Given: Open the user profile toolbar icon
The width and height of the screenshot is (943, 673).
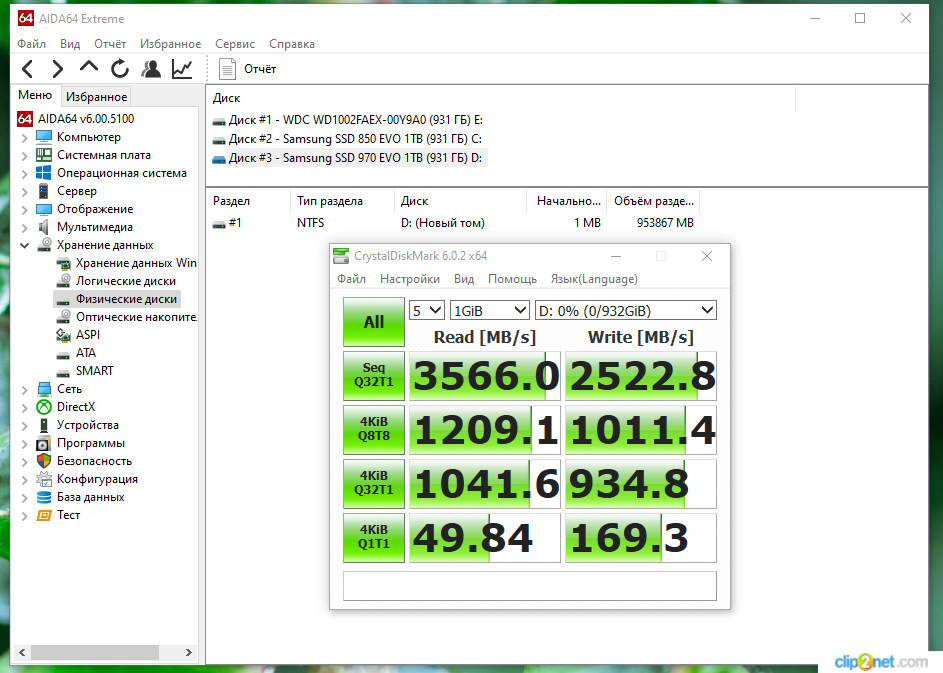Looking at the screenshot, I should coord(151,69).
